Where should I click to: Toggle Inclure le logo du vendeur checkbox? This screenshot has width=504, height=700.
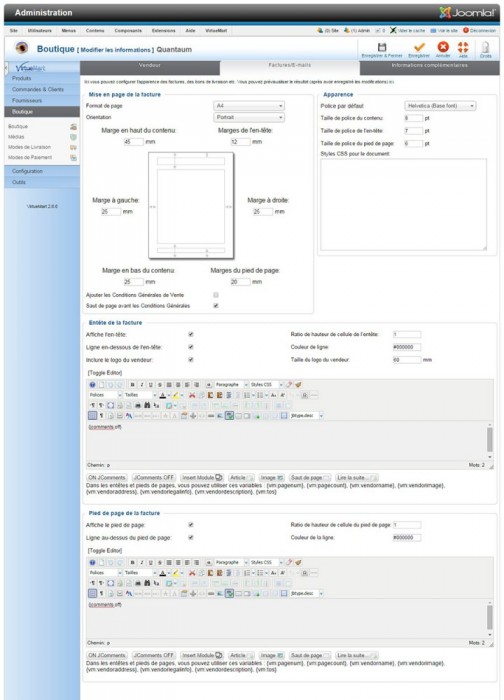coord(191,360)
